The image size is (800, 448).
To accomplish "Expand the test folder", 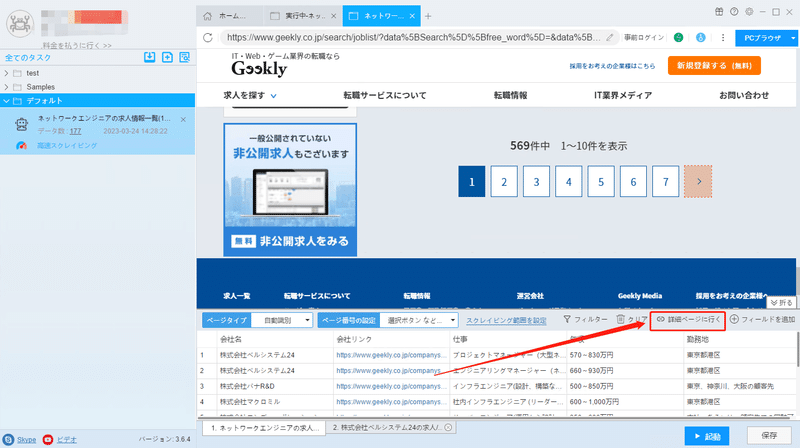I will coord(6,73).
